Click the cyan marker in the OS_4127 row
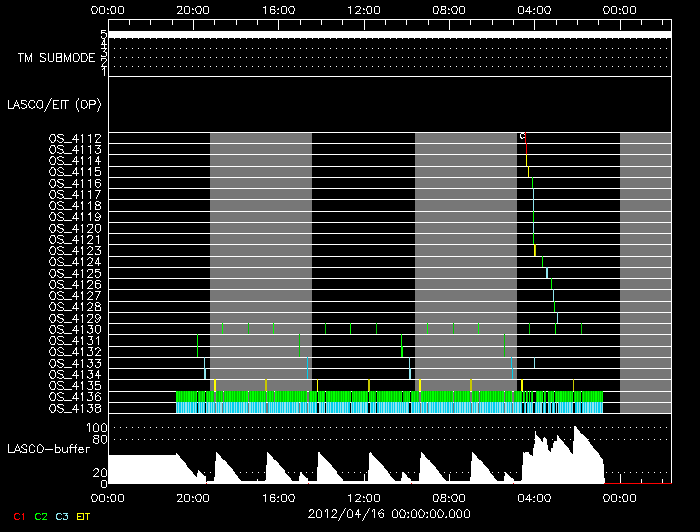The height and width of the screenshot is (532, 700). coord(554,295)
